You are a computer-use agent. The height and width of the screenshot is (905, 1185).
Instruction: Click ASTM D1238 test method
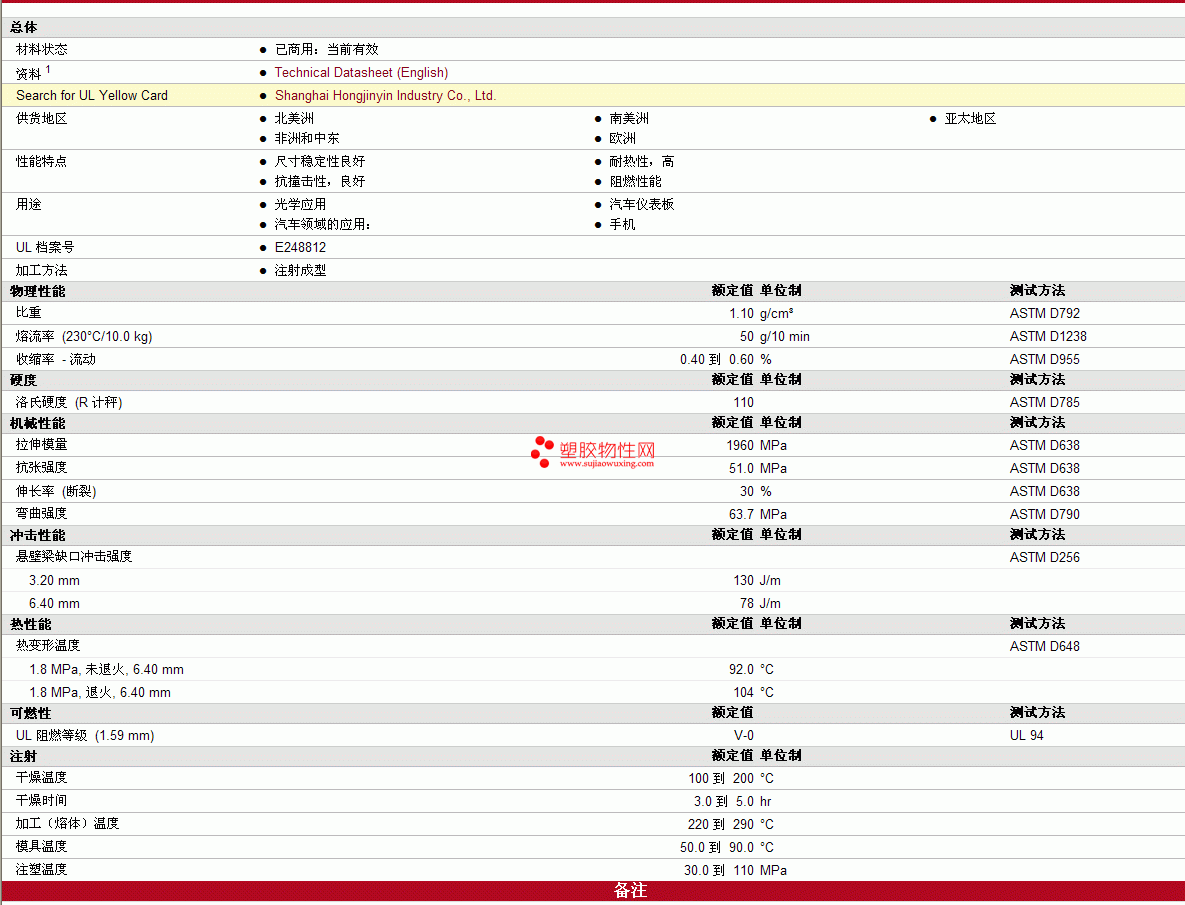(1048, 337)
